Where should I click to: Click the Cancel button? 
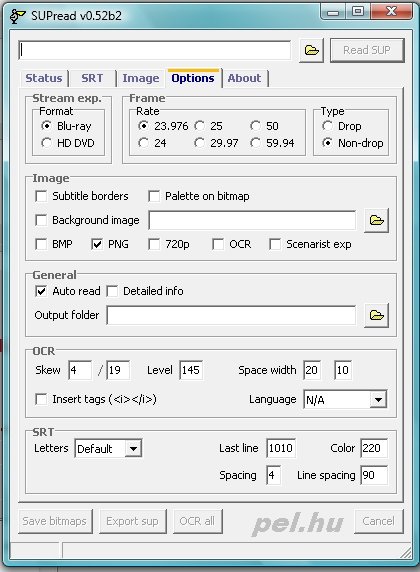click(378, 521)
